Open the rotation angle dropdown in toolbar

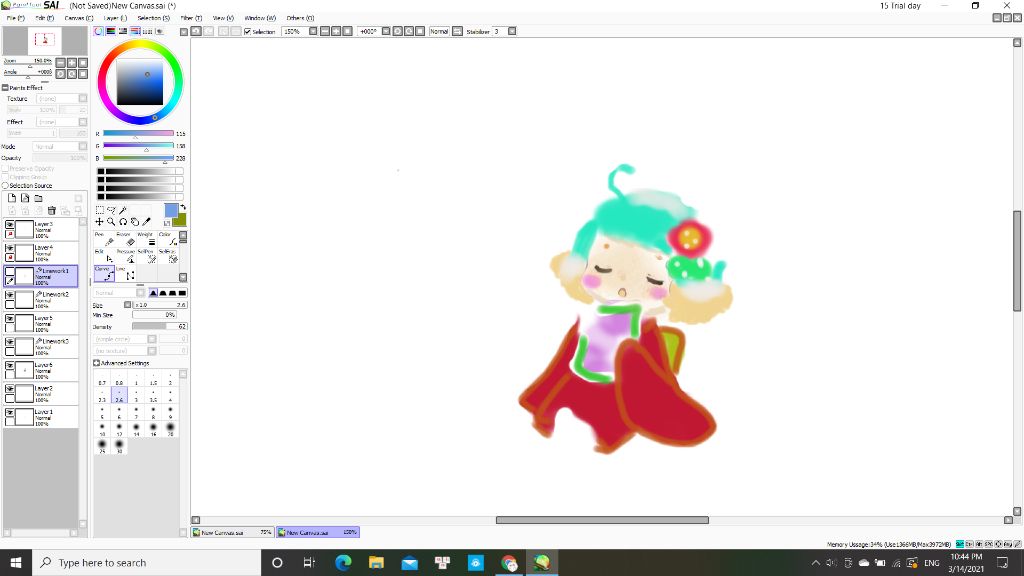[x=386, y=31]
